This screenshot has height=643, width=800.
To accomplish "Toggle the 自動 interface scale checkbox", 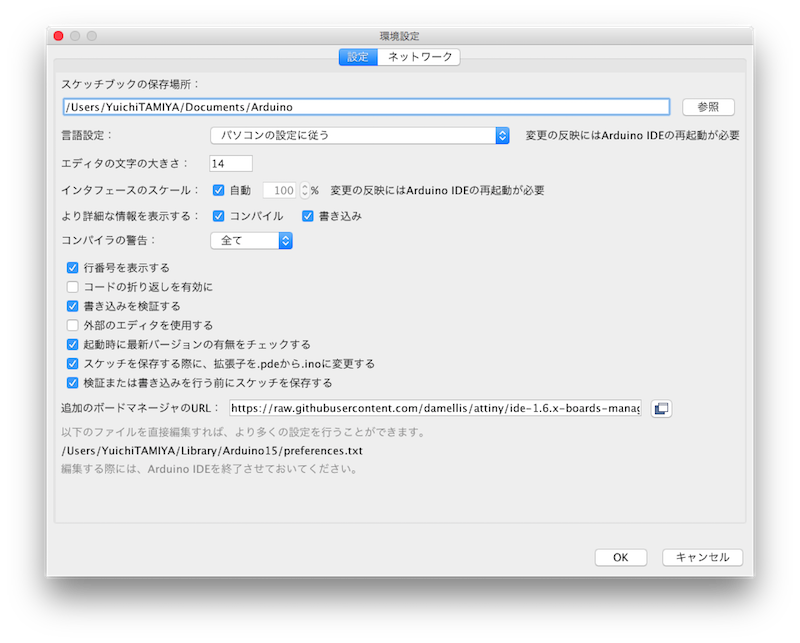I will click(218, 190).
